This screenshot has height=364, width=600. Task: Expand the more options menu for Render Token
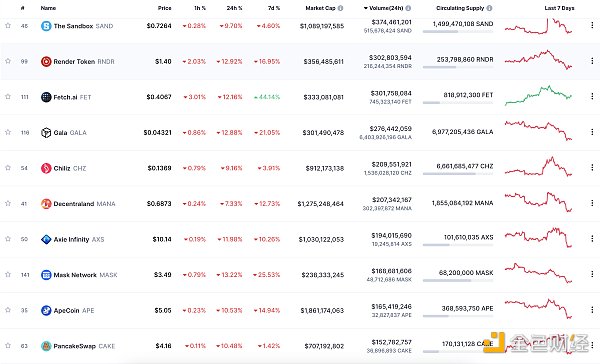coord(592,61)
